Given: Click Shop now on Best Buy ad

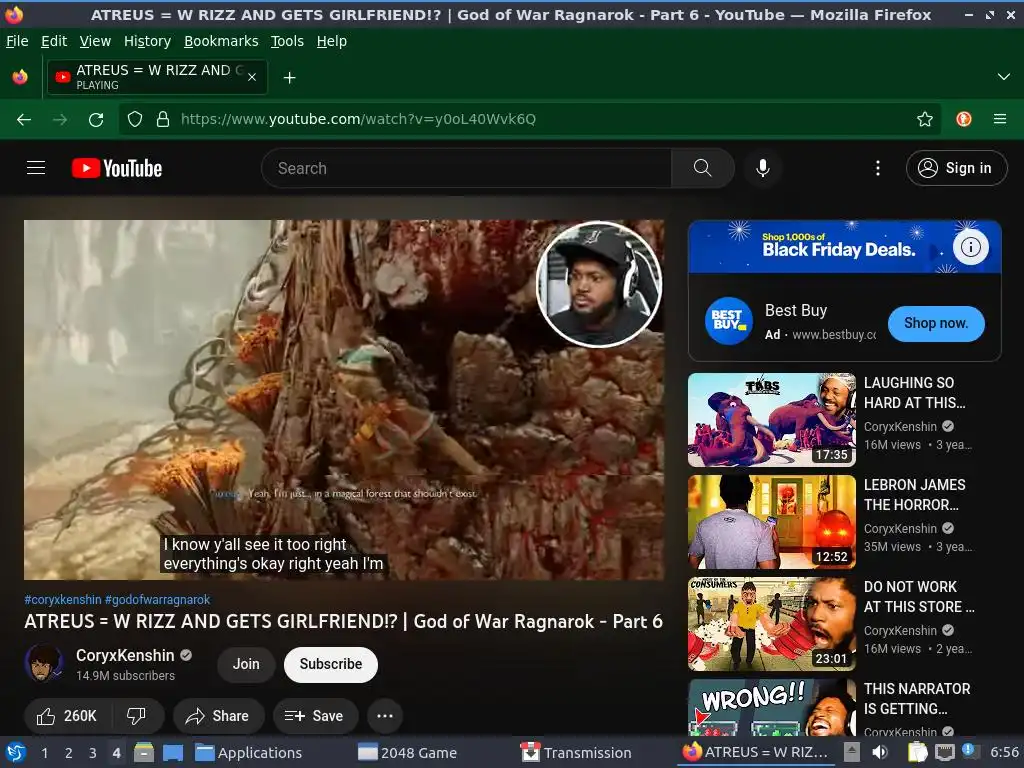Looking at the screenshot, I should pos(936,323).
